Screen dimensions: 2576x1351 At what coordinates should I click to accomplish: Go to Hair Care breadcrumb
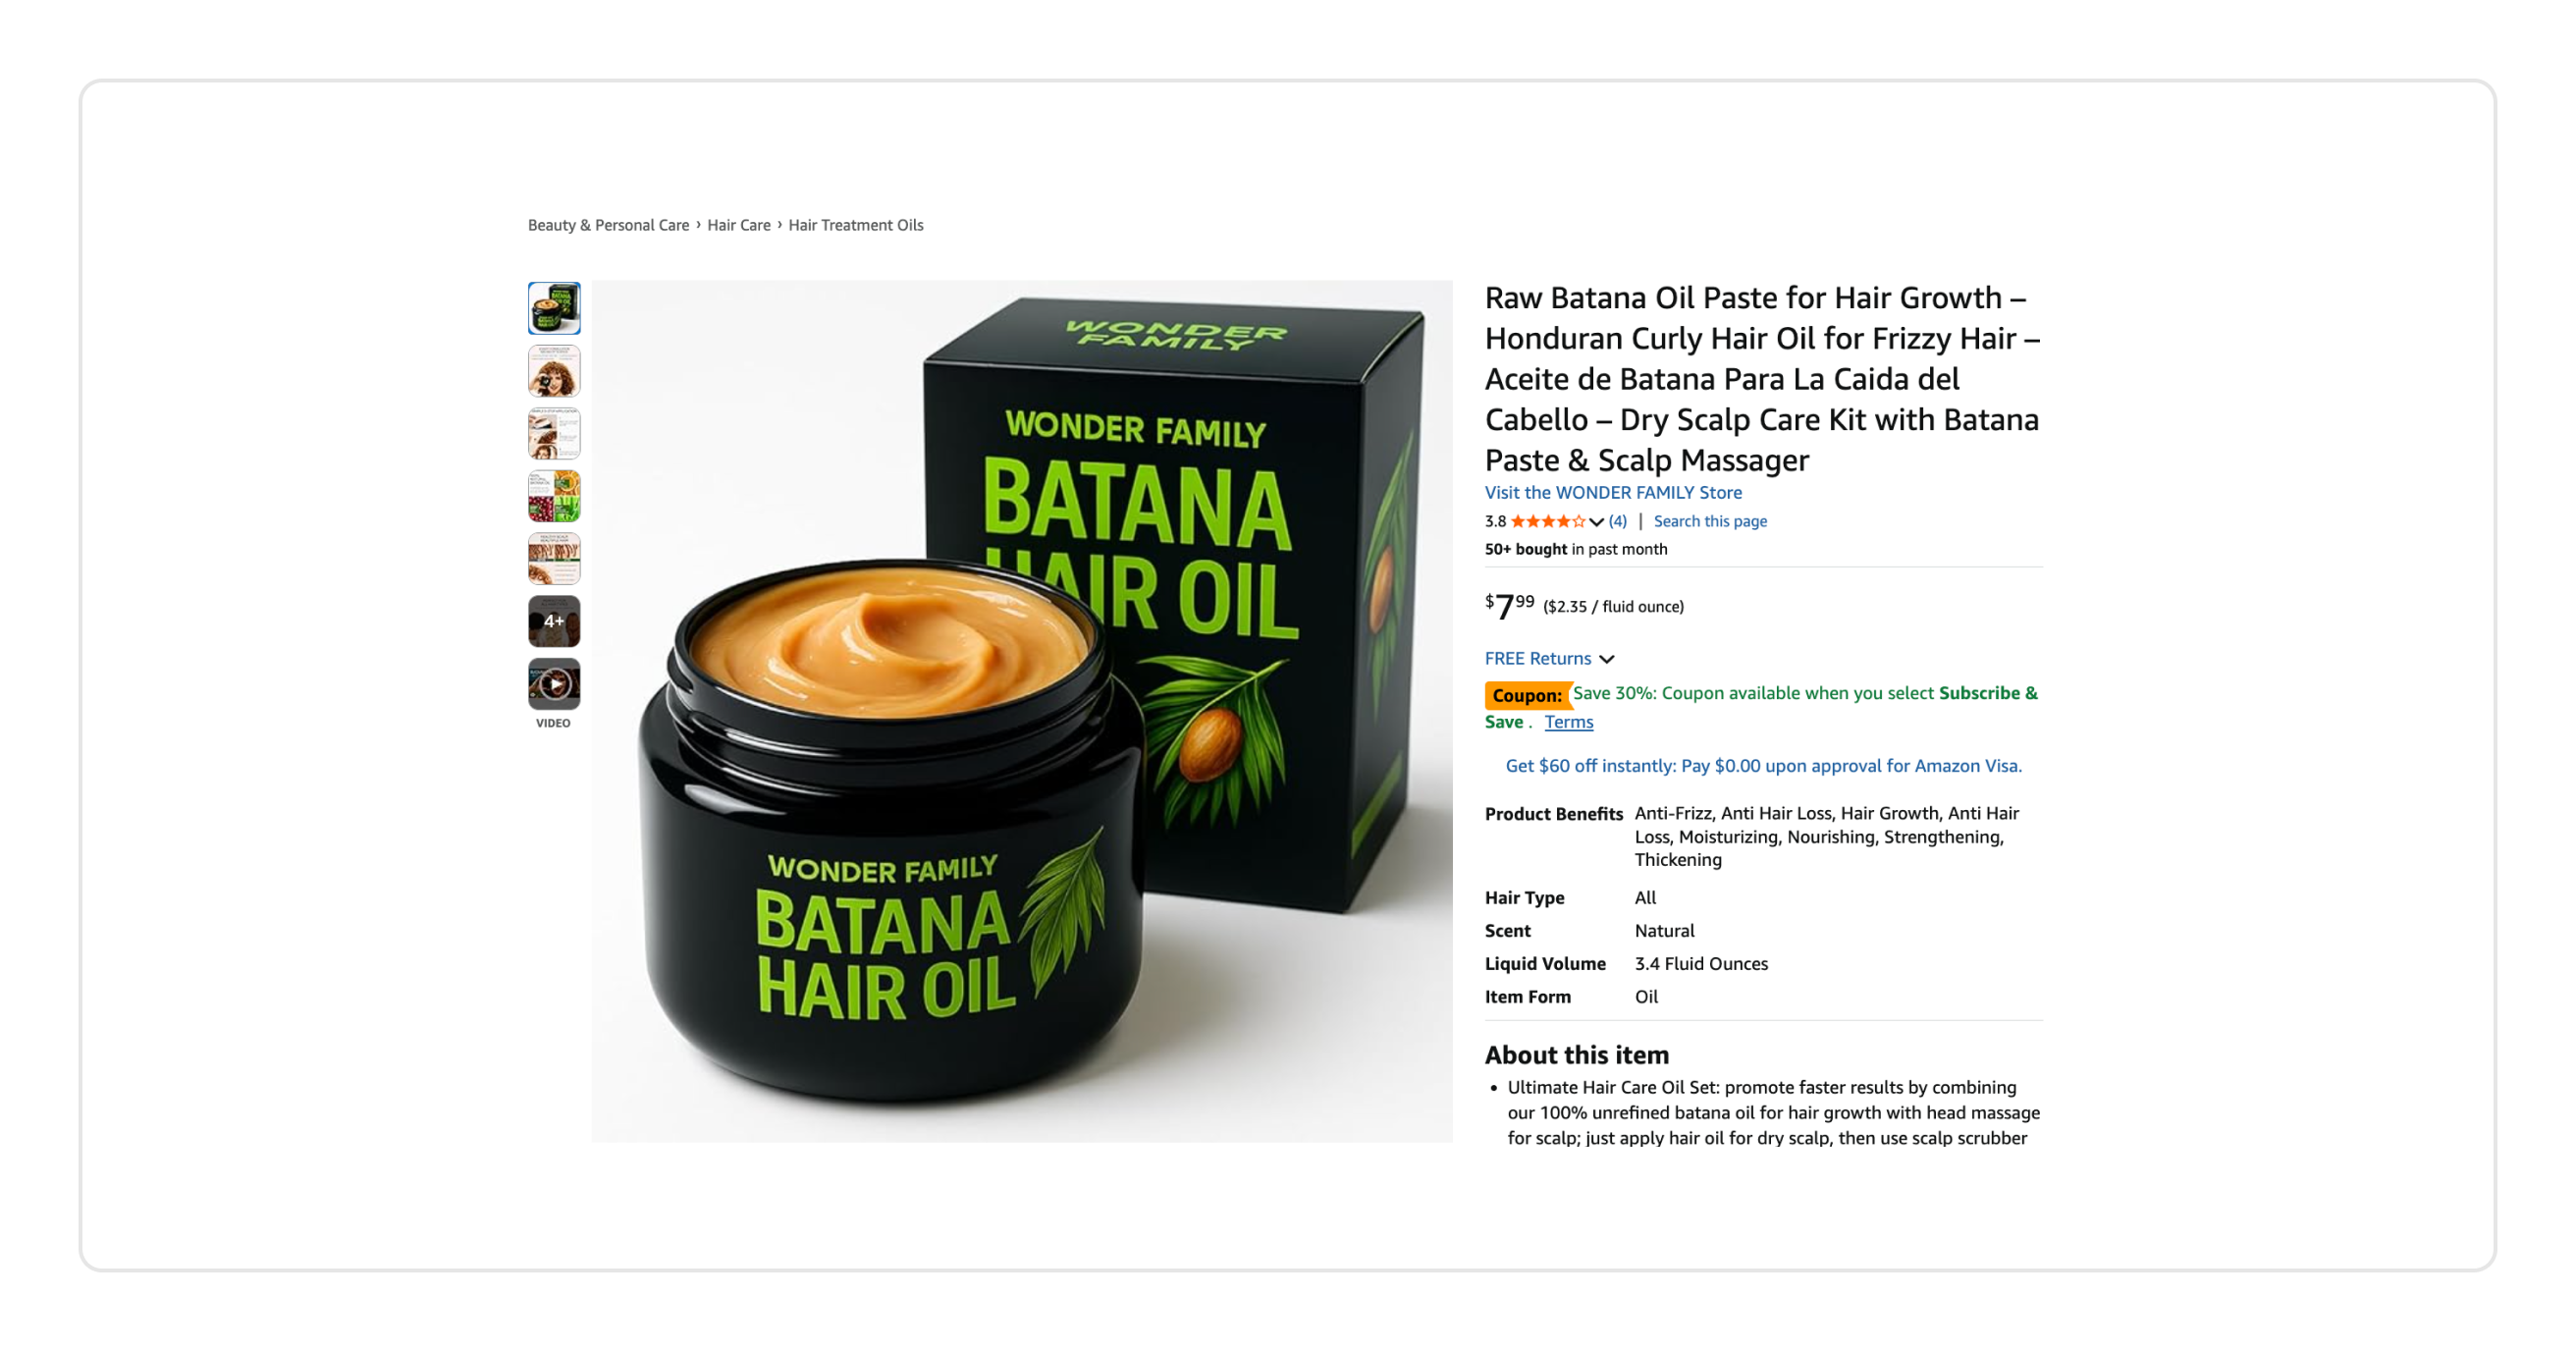coord(738,225)
